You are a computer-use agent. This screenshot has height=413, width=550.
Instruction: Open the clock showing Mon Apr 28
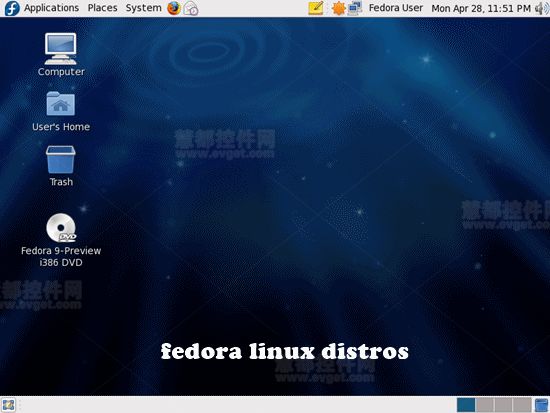(481, 8)
